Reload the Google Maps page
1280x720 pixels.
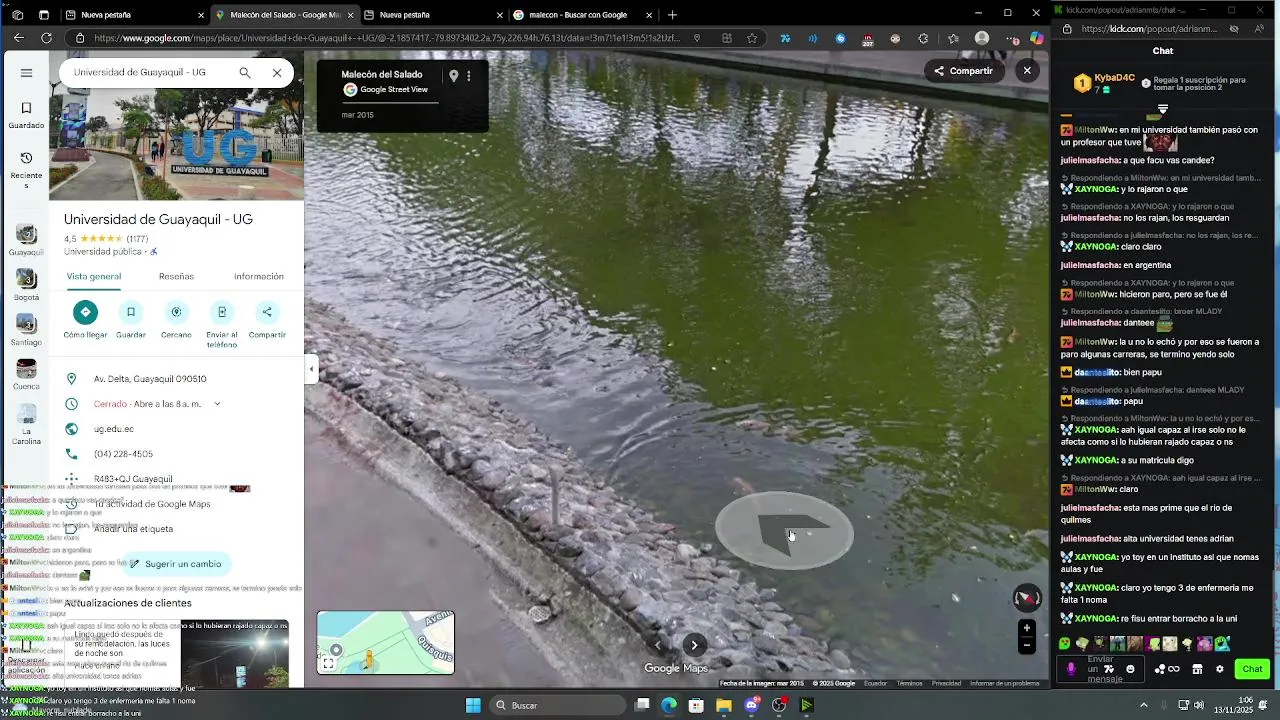46,38
